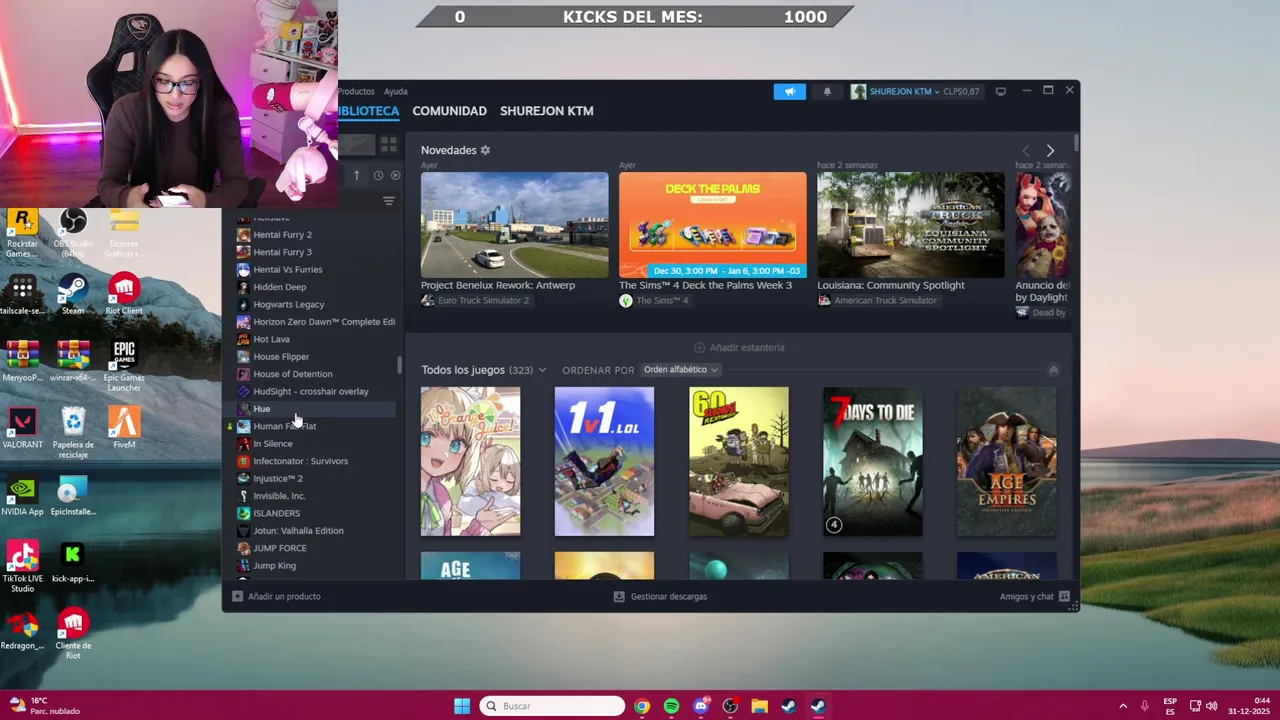Select the 60 Seconds Reatomized game cover
The height and width of the screenshot is (720, 1280).
pos(738,461)
